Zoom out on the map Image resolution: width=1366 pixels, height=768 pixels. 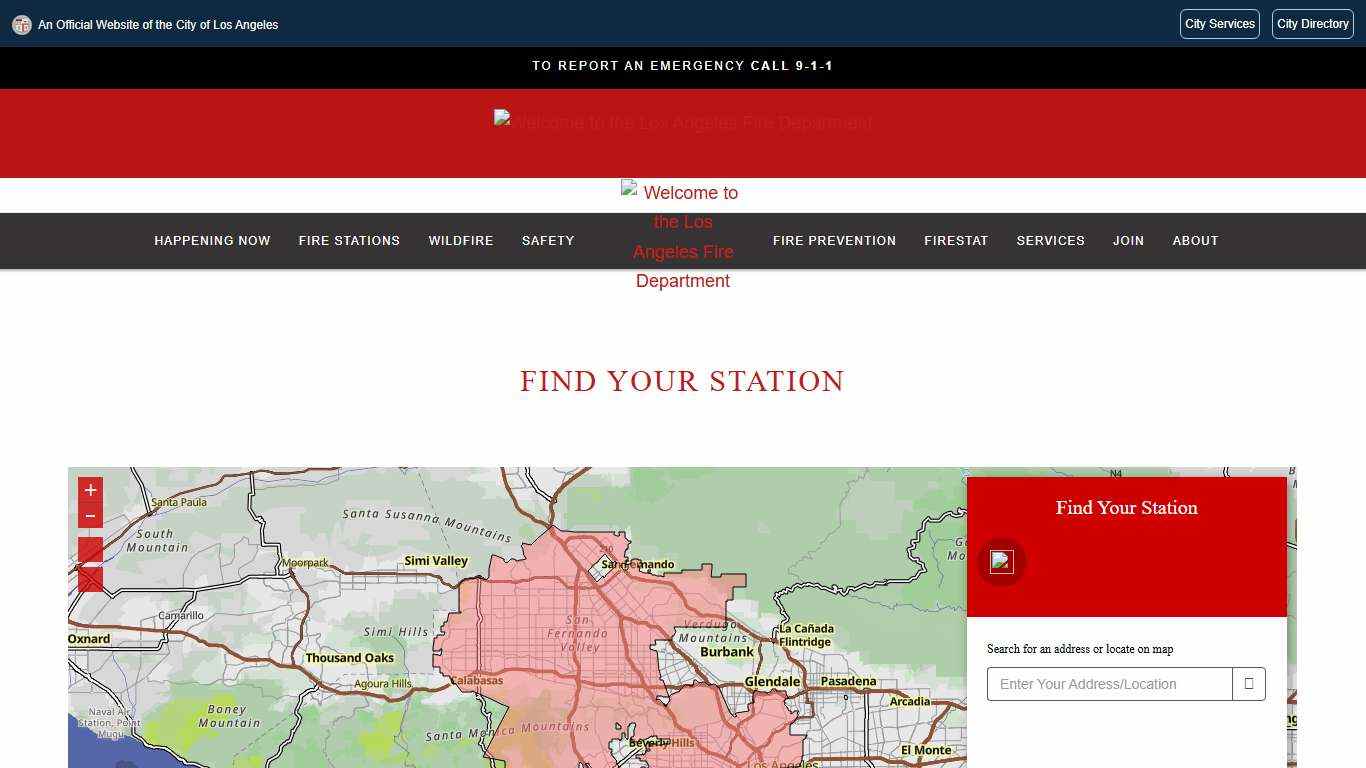coord(90,514)
